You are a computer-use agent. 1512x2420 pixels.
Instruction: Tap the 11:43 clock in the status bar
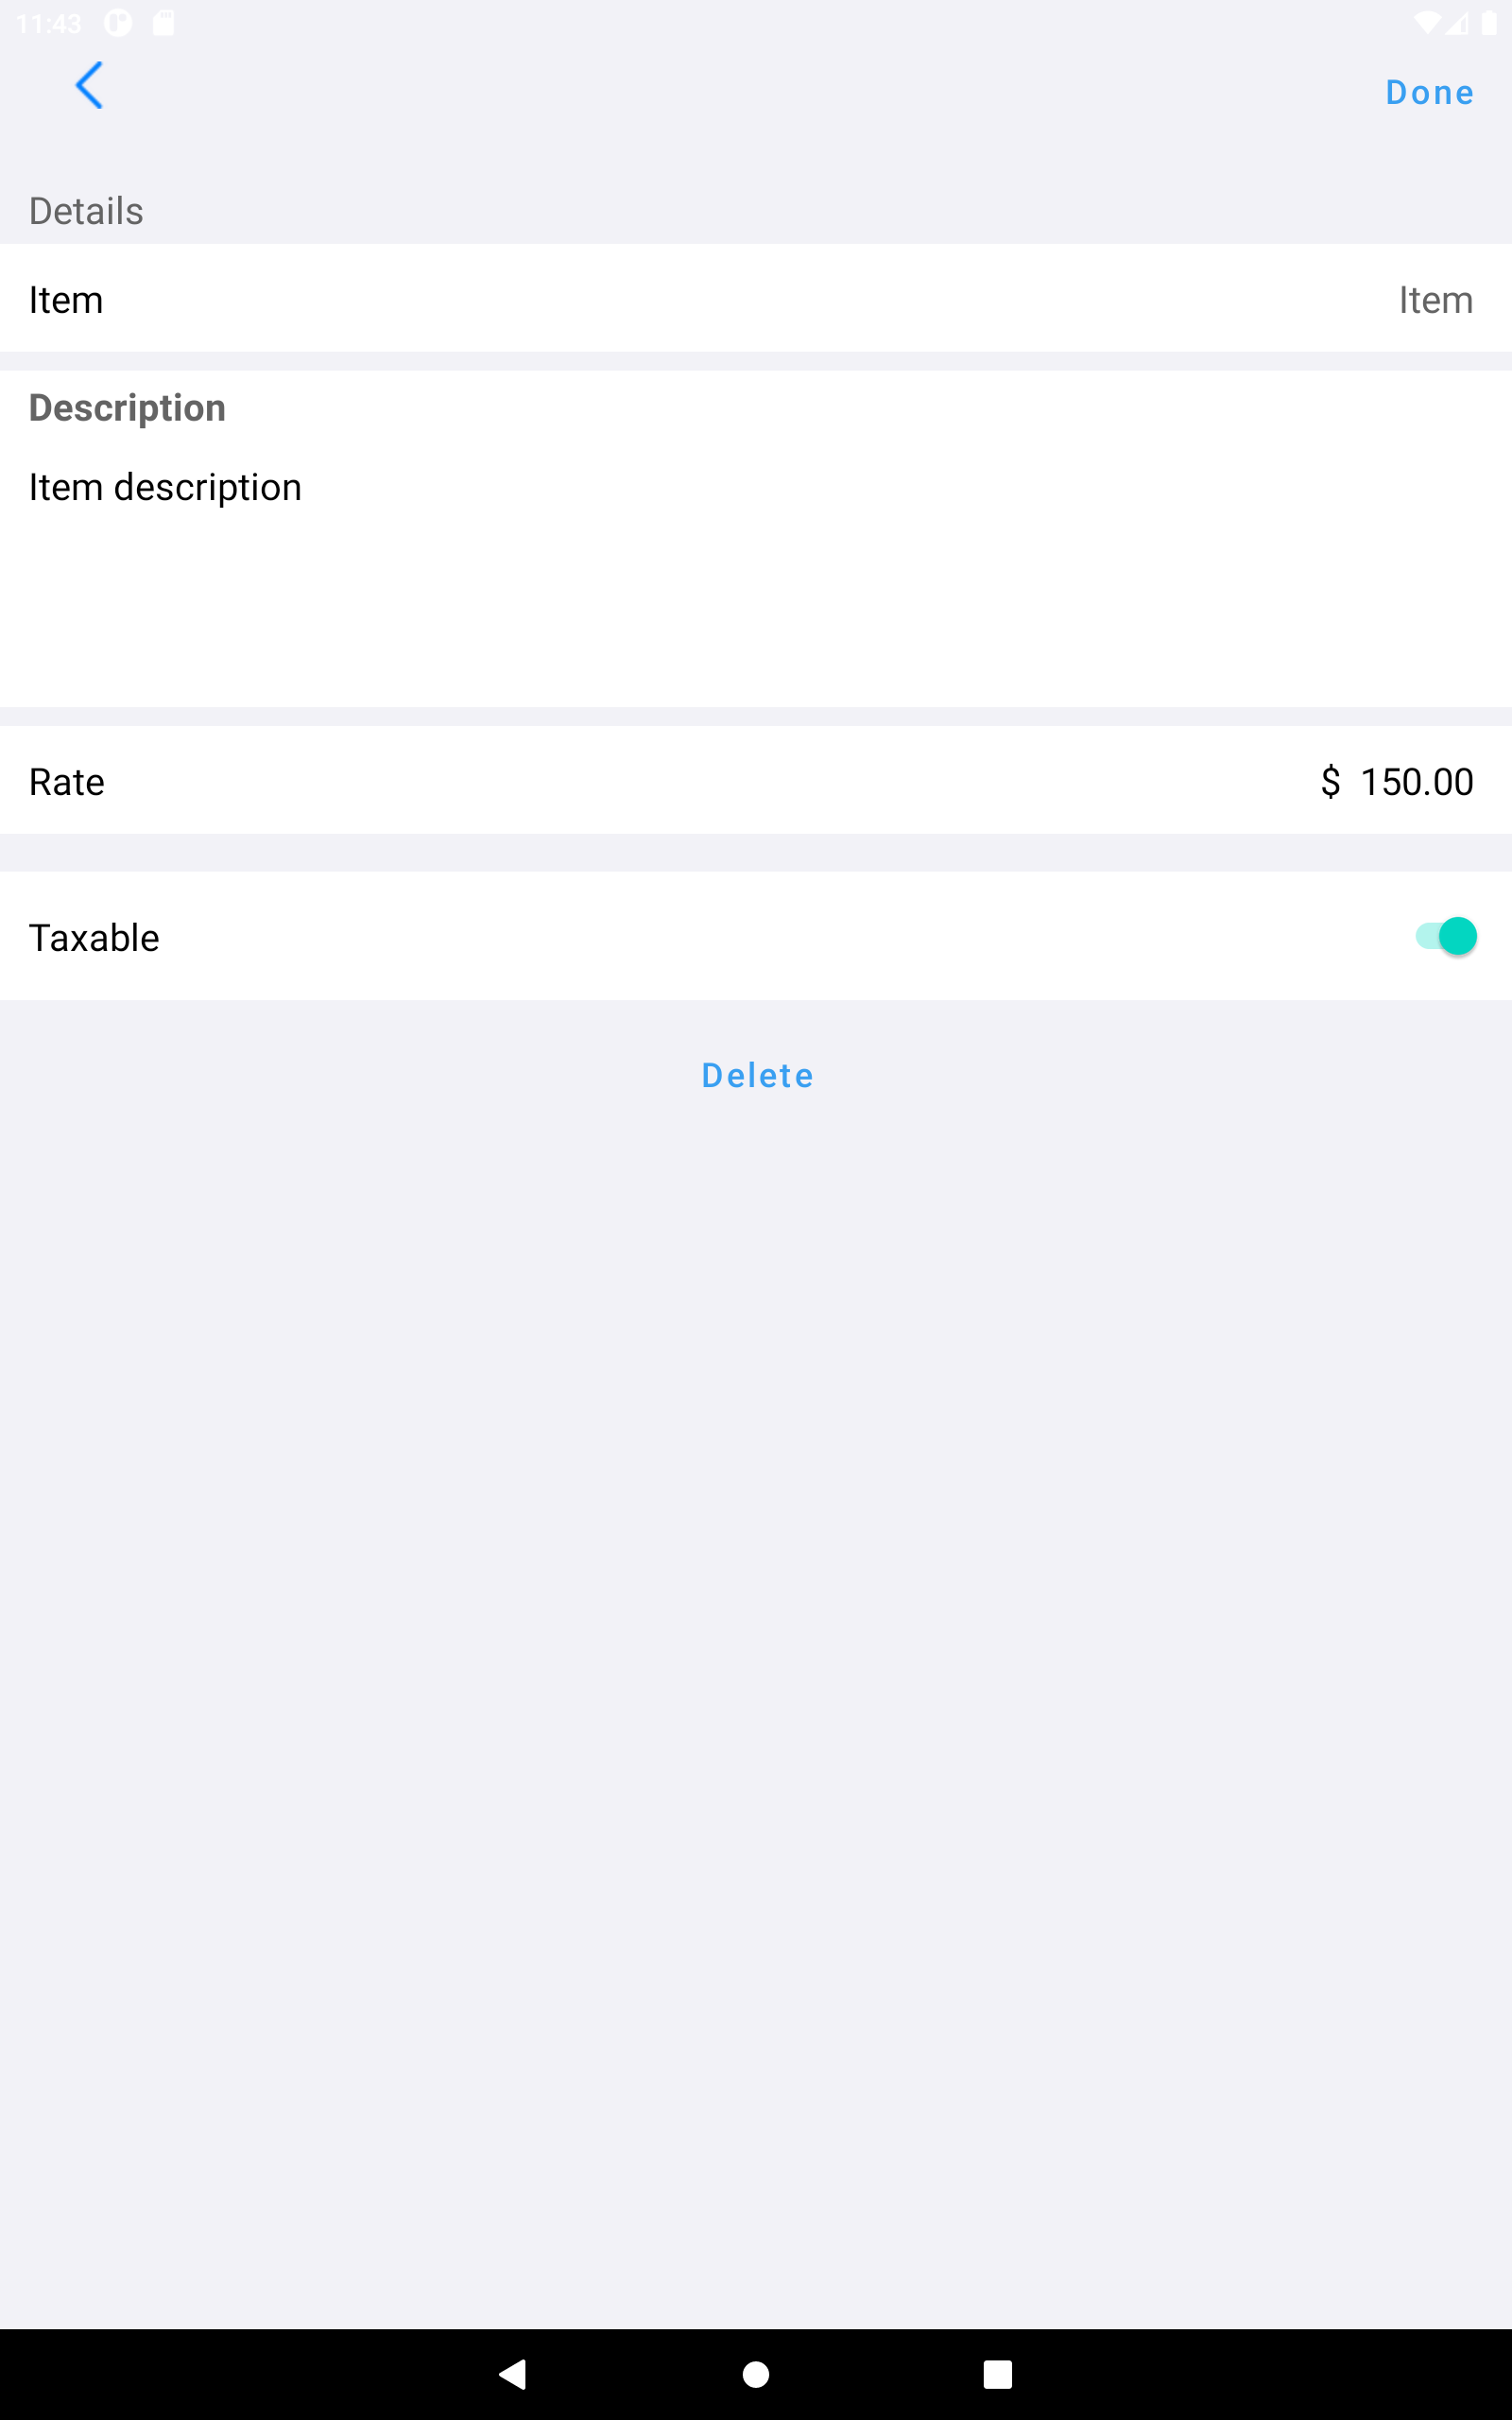point(49,23)
